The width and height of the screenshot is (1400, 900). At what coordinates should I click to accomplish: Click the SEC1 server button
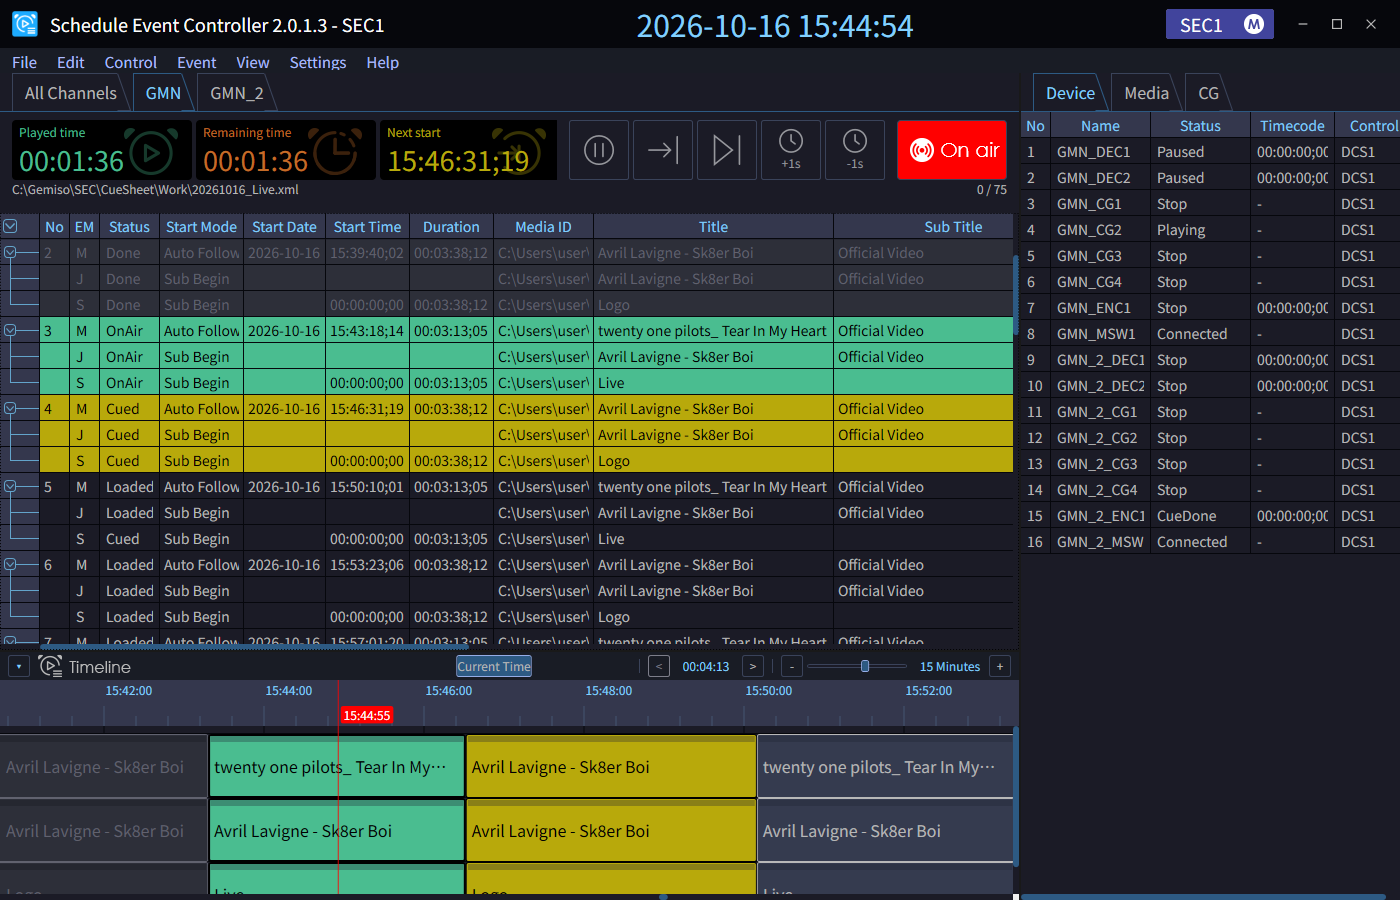tap(1220, 24)
